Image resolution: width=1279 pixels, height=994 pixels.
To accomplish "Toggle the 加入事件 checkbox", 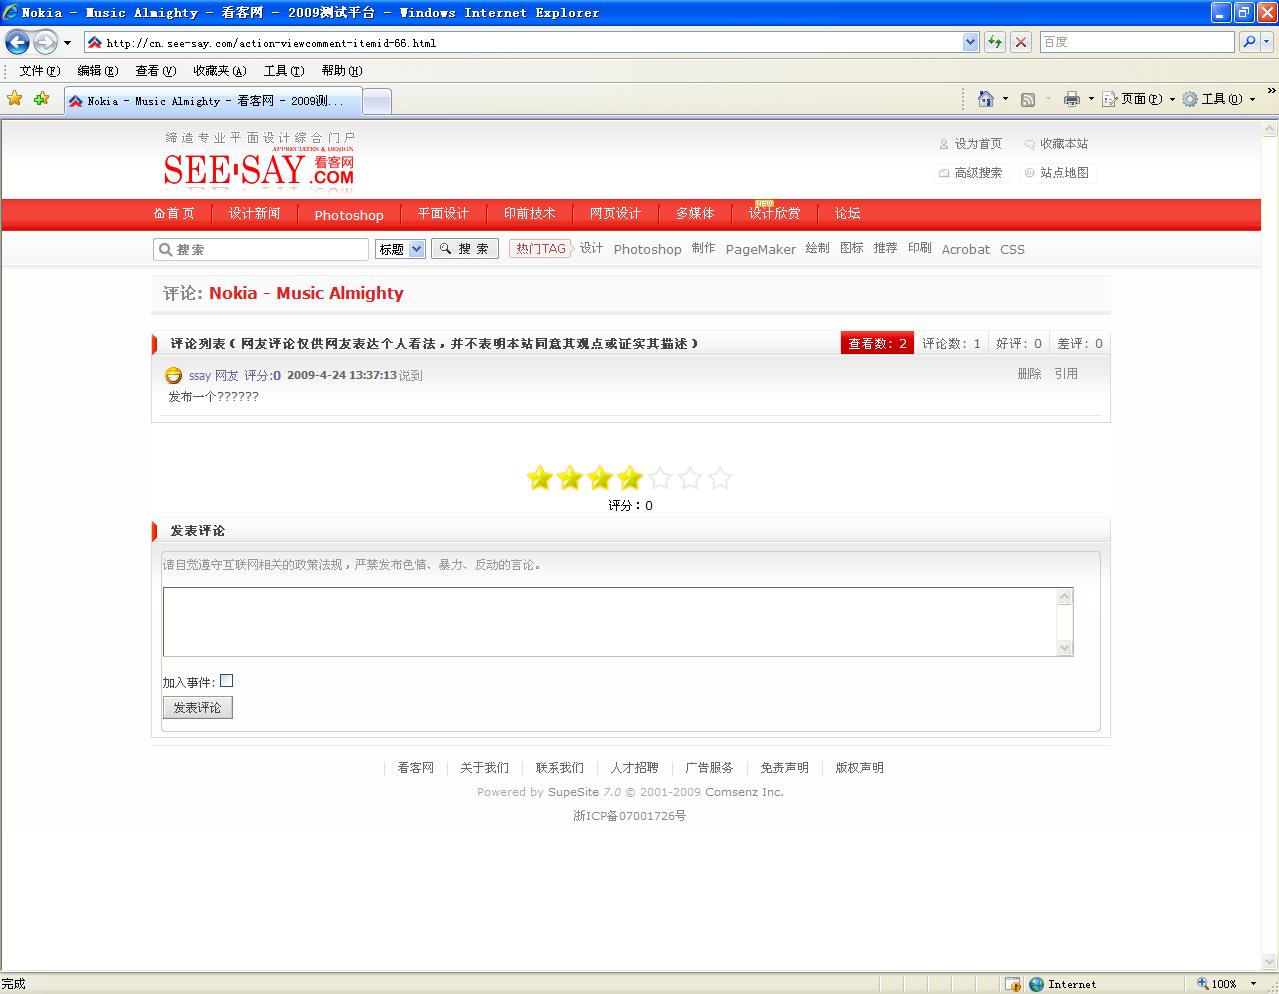I will pos(227,681).
